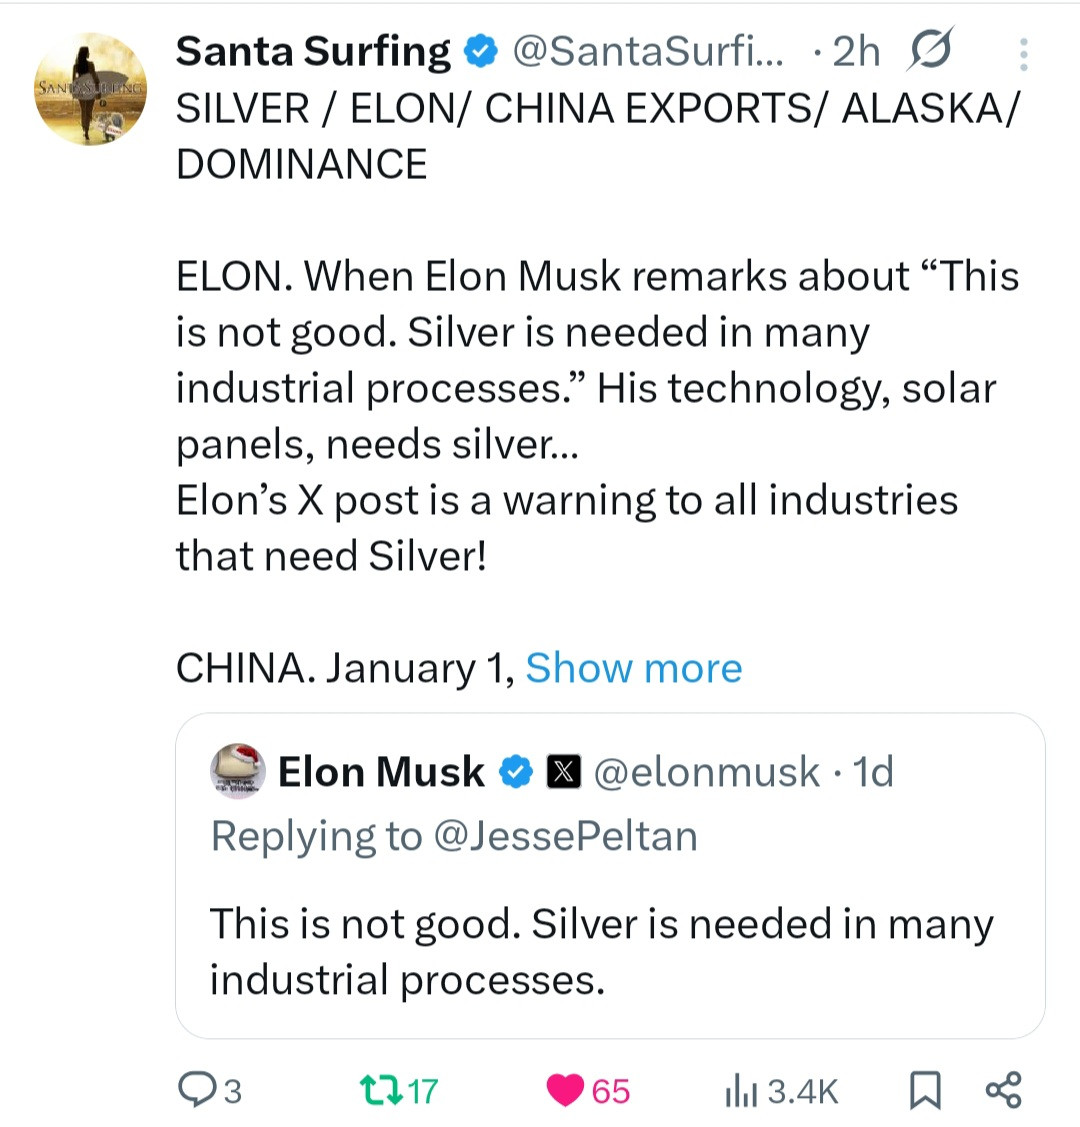Open the @elonmusk handle
This screenshot has height=1127, width=1080.
pyautogui.click(x=707, y=772)
